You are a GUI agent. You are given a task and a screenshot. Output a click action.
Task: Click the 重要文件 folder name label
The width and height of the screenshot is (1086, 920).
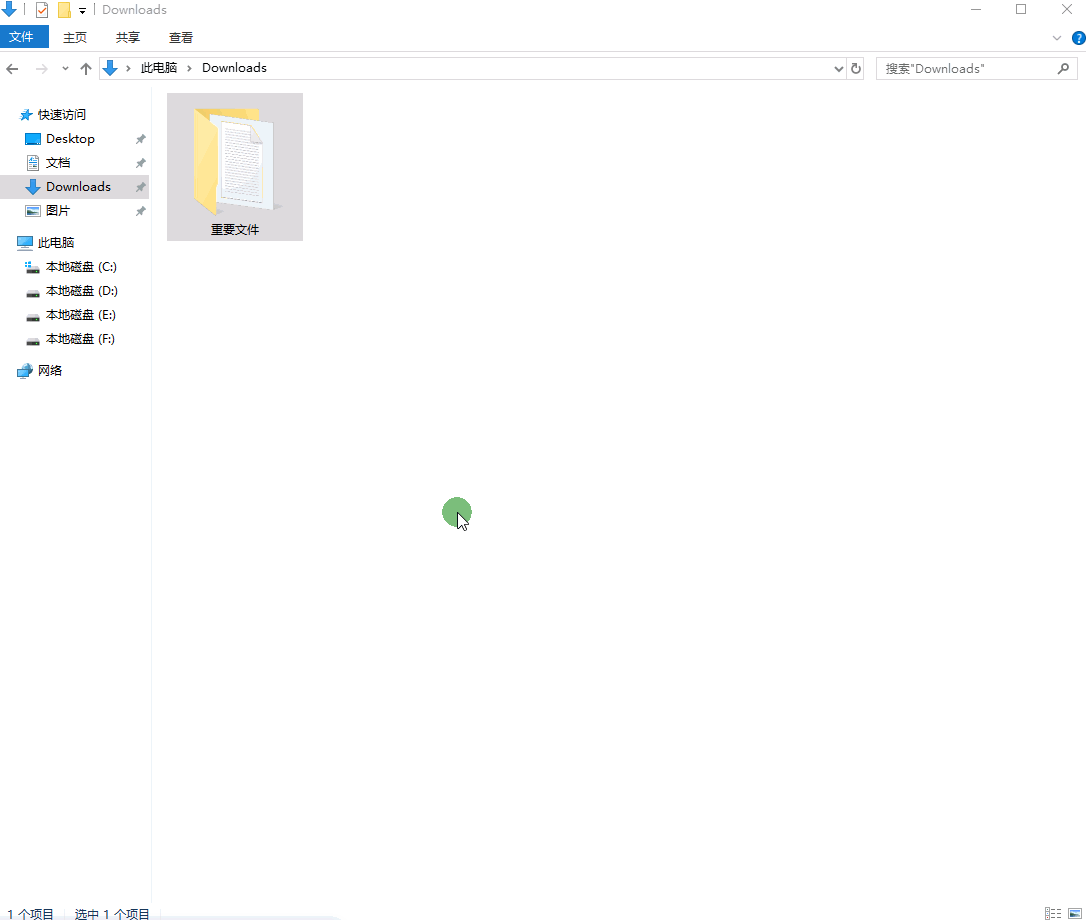coord(235,229)
